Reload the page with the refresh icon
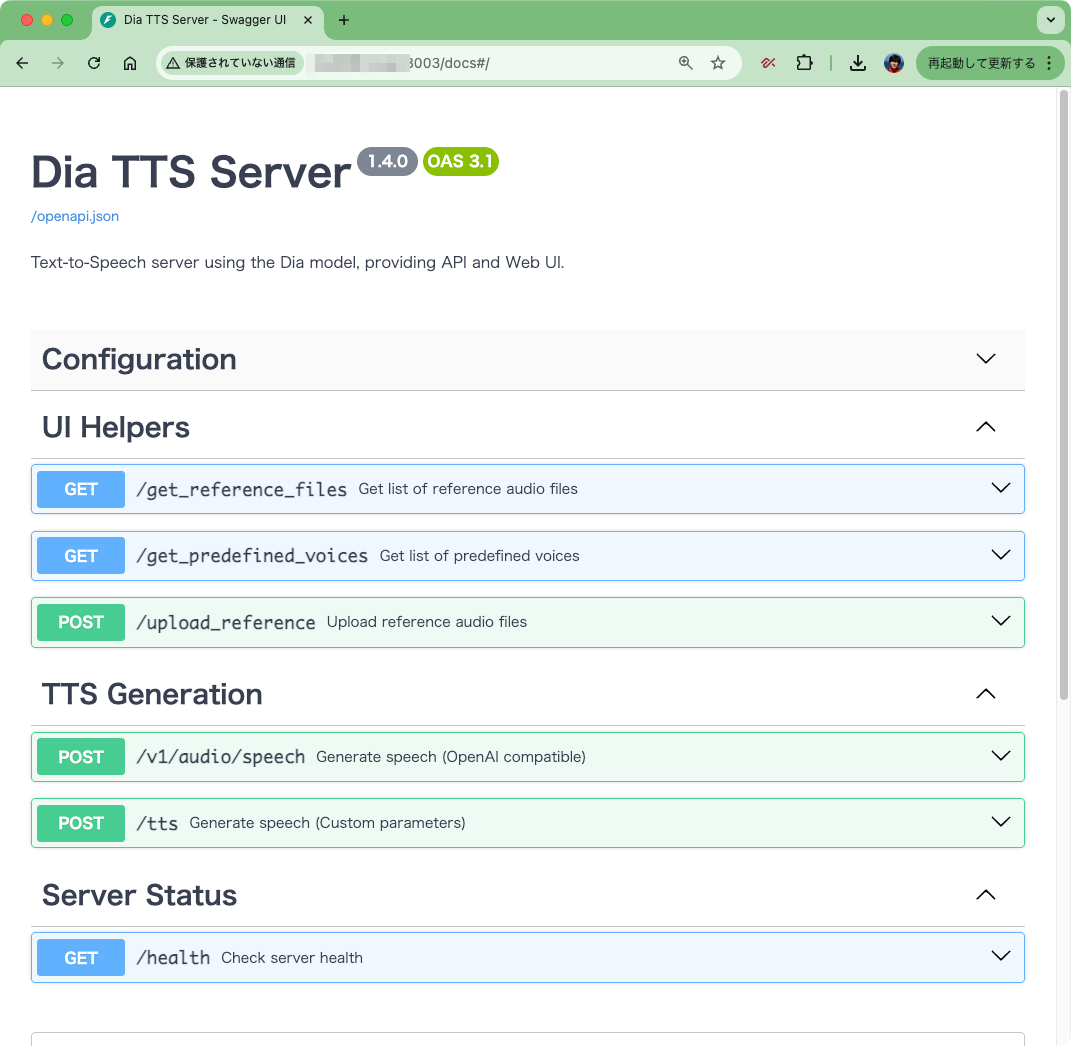 pyautogui.click(x=94, y=64)
